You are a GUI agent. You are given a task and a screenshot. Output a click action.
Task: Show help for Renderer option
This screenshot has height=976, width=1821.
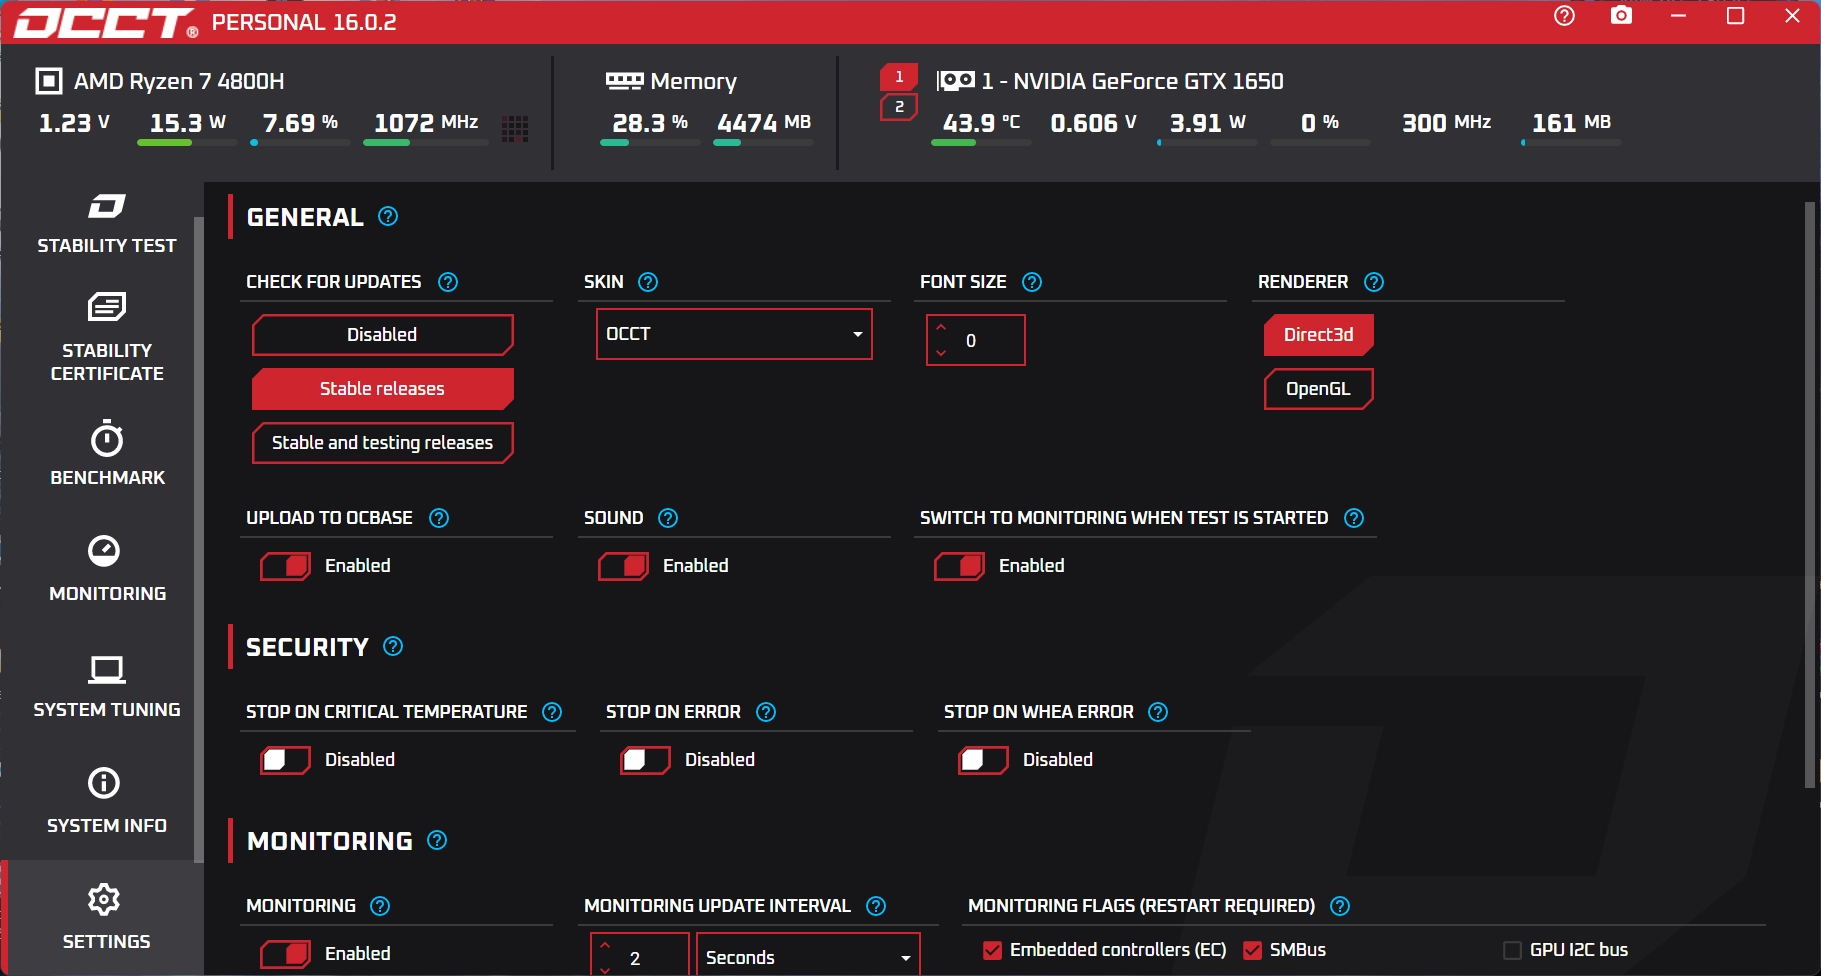(x=1374, y=282)
